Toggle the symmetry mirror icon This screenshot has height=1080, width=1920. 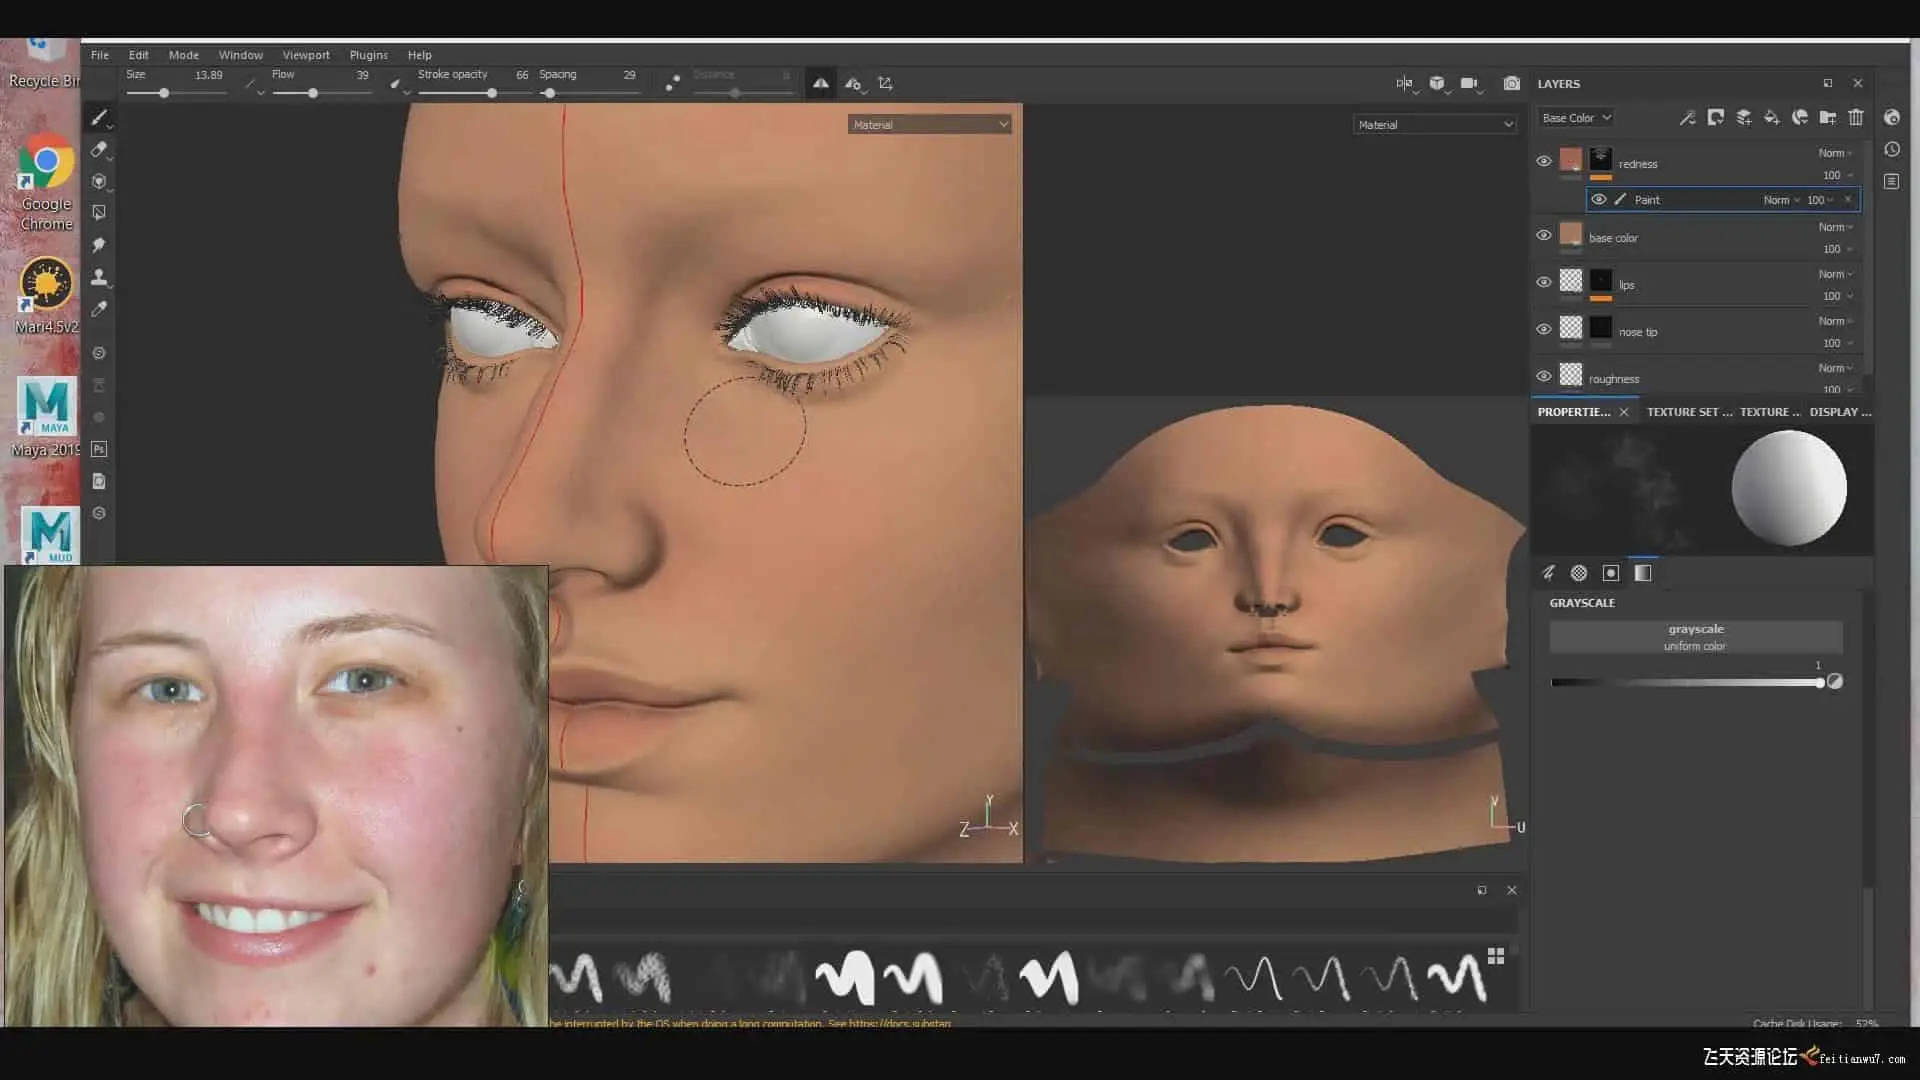click(820, 84)
